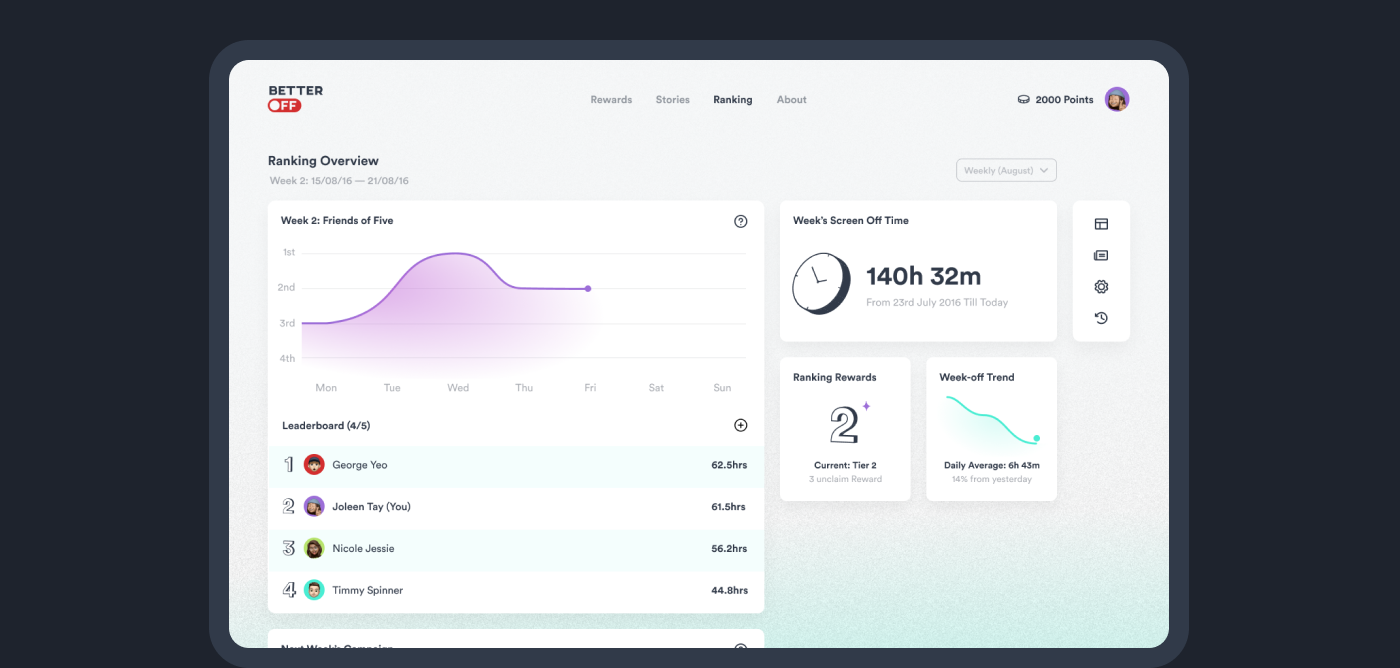Go to the Stories tab

coord(673,100)
